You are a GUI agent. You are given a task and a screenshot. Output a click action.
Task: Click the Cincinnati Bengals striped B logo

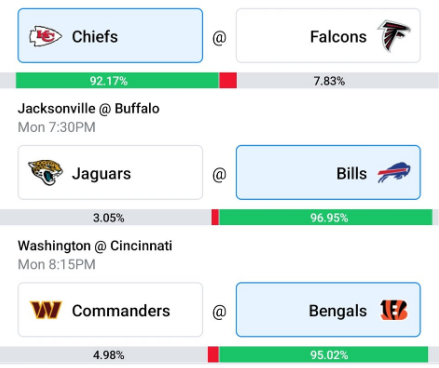394,310
